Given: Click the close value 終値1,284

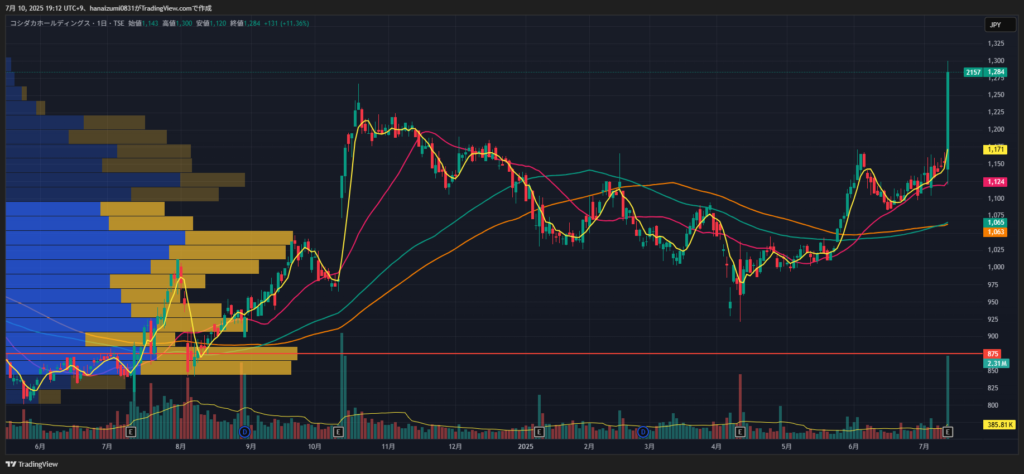Looking at the screenshot, I should 246,23.
